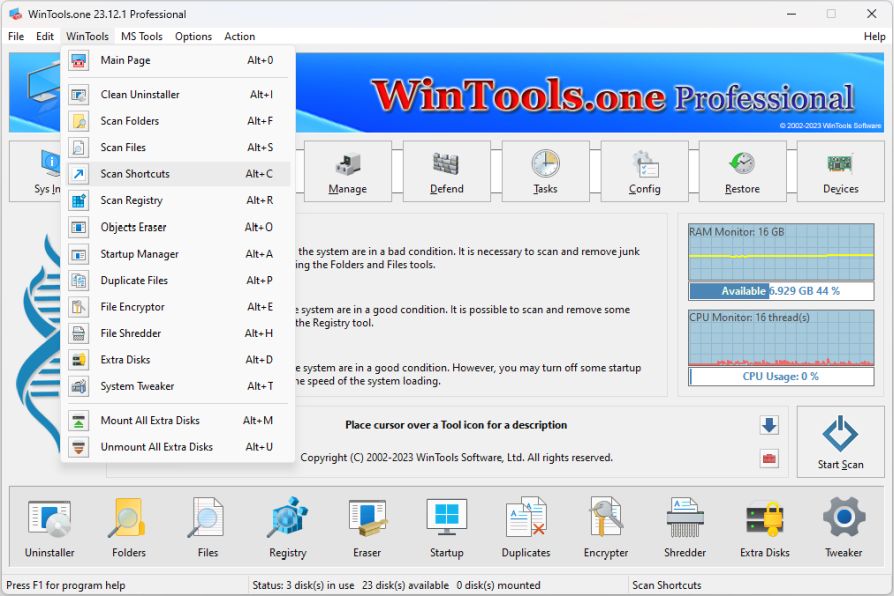Select Scan Shortcuts menu entry

(x=178, y=174)
